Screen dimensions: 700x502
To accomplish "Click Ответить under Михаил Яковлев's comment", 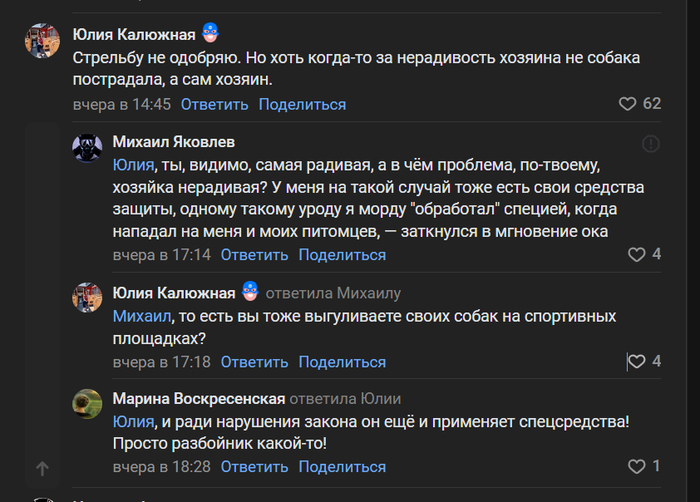I will click(254, 255).
